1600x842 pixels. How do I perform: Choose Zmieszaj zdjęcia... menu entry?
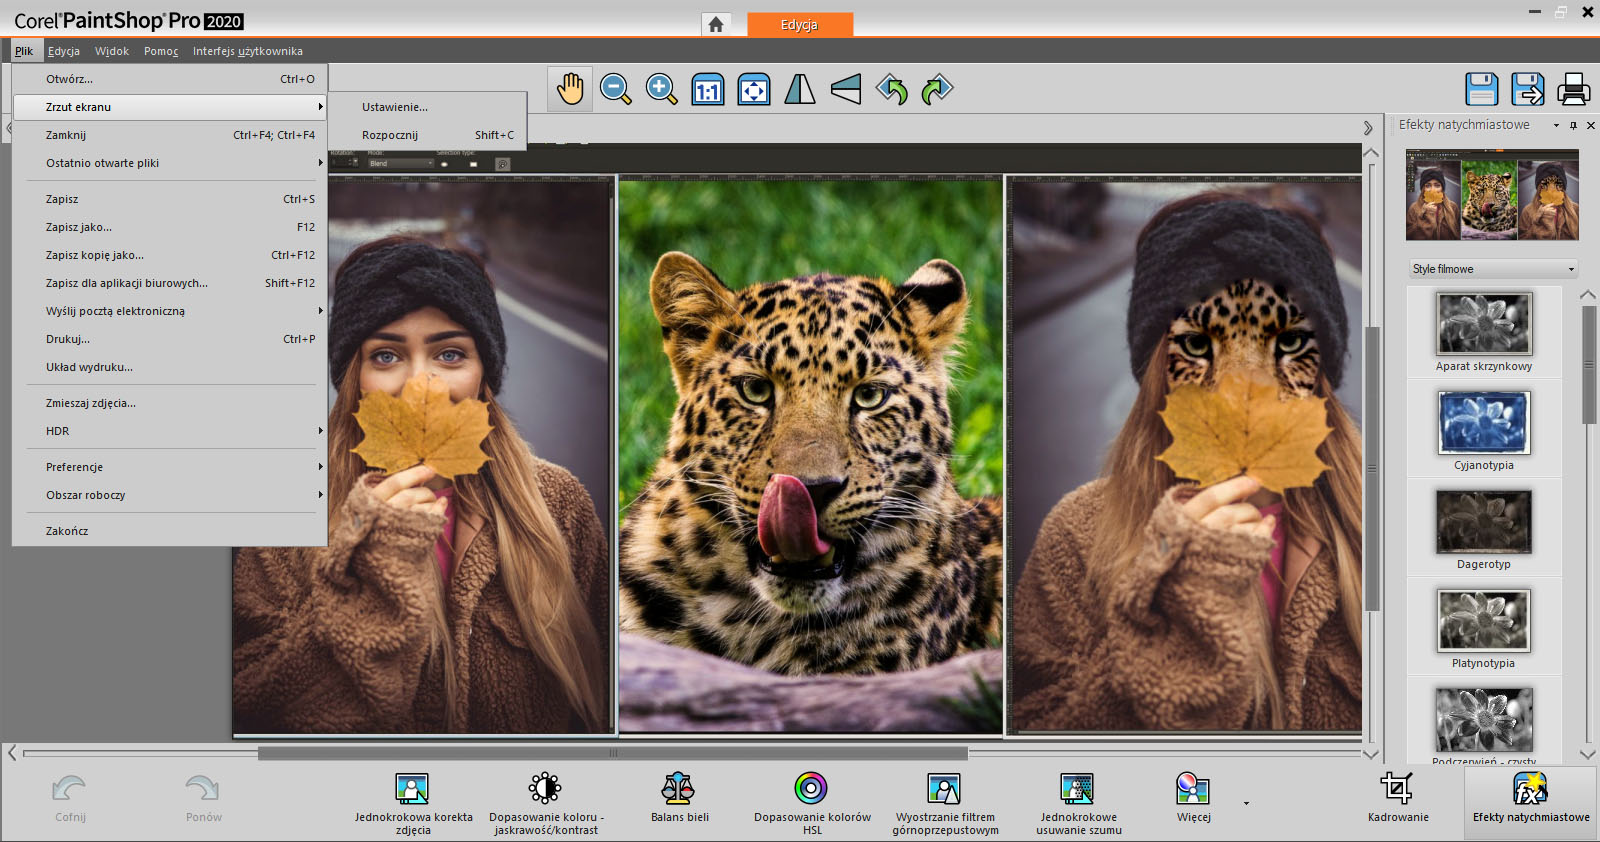171,403
